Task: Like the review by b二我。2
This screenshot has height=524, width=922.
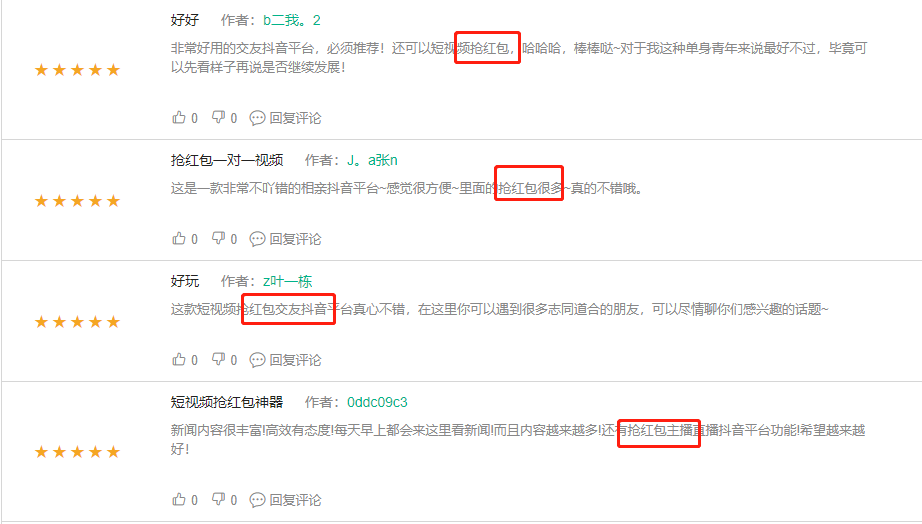Action: coord(179,118)
